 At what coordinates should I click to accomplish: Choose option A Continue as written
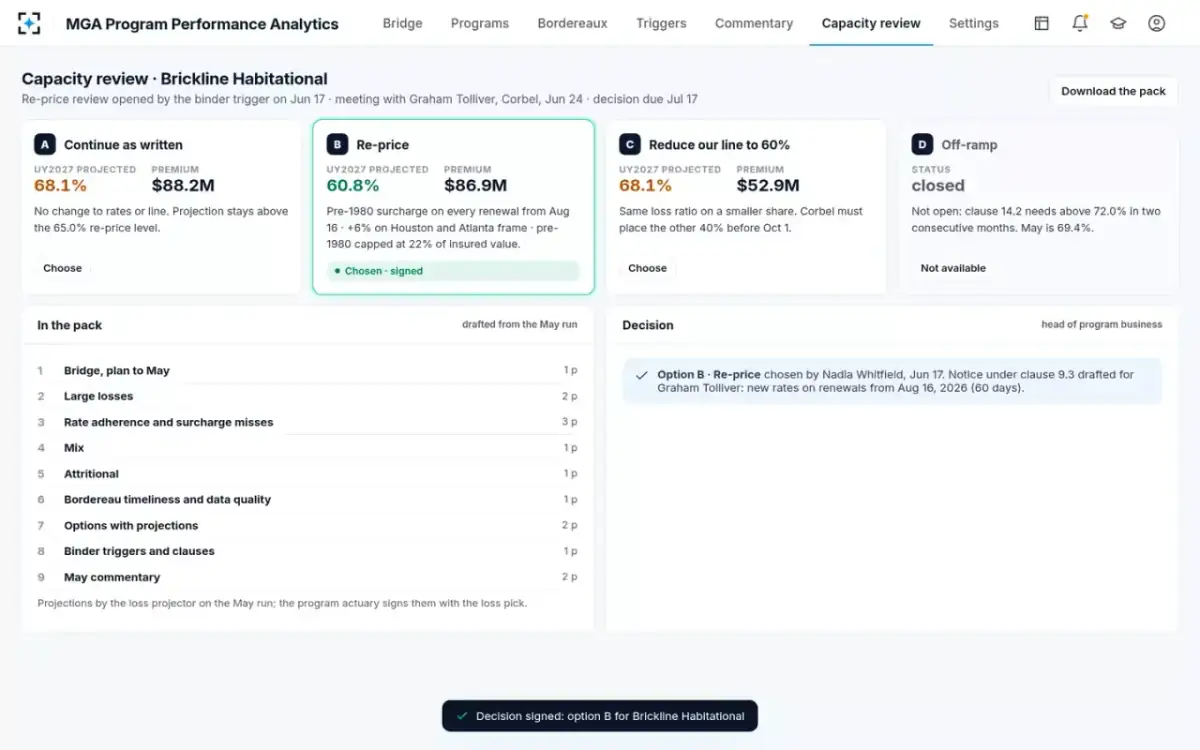(x=62, y=268)
